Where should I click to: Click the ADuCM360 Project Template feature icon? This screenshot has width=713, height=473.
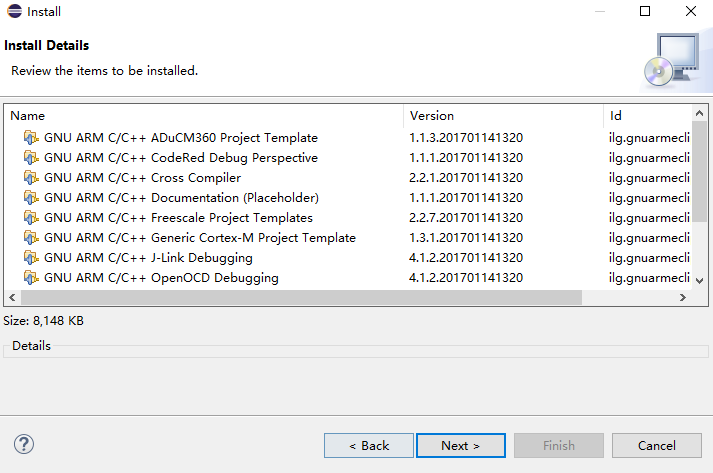[31, 137]
